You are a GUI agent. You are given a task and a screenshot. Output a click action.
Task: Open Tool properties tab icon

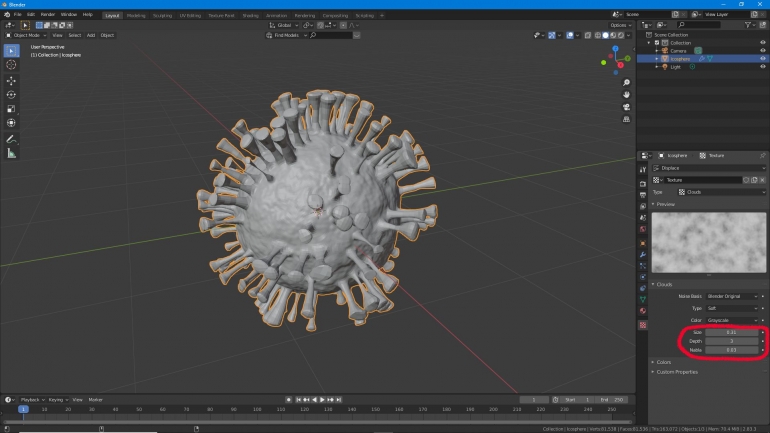[643, 170]
